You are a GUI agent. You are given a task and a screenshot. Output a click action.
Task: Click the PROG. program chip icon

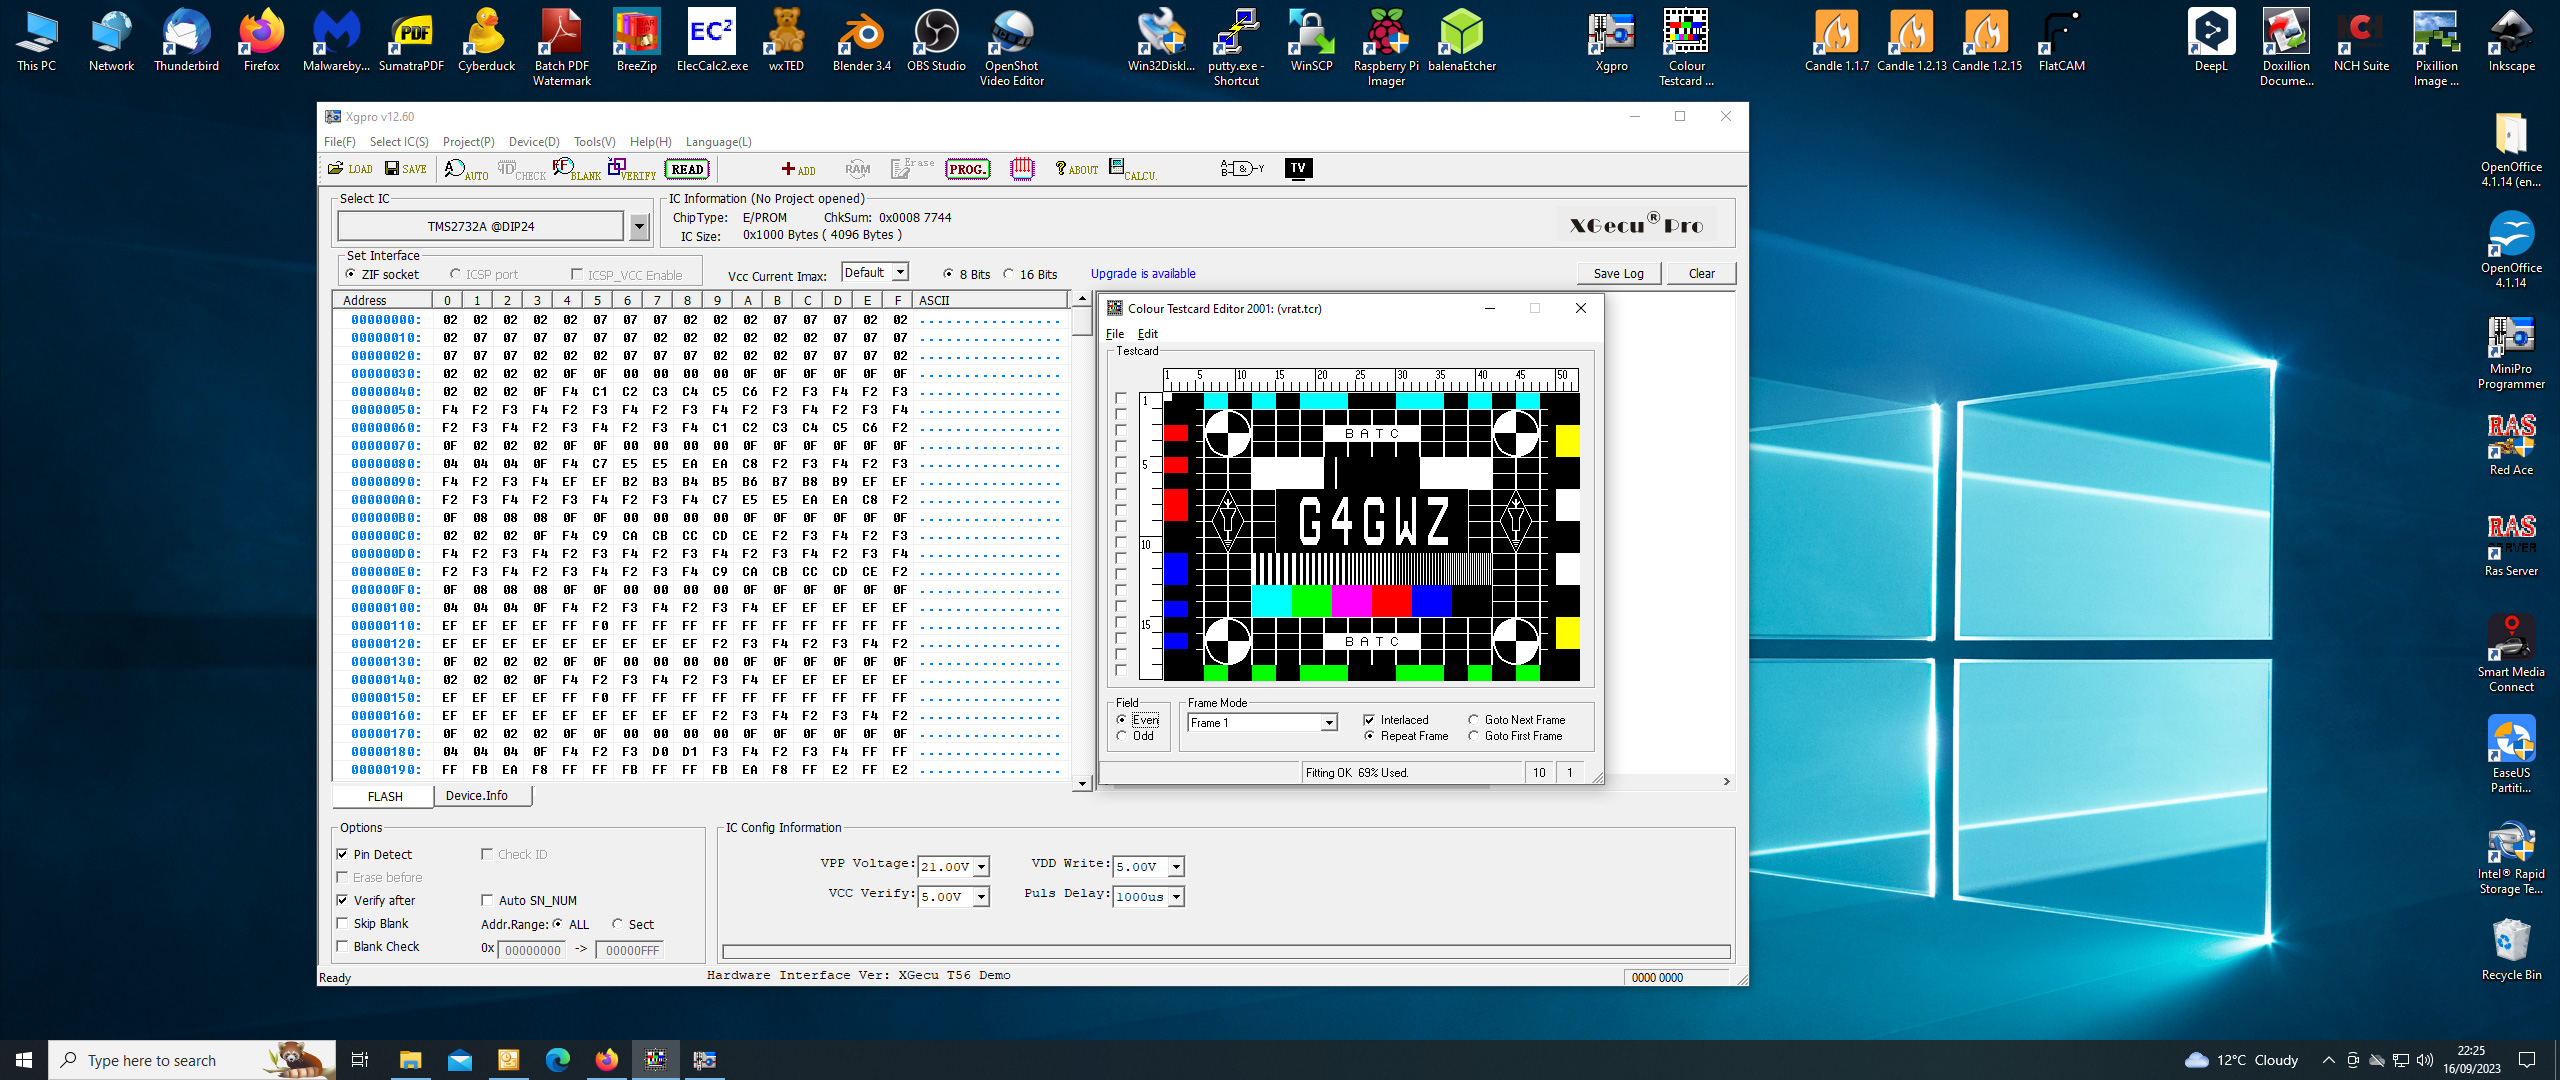pyautogui.click(x=967, y=169)
